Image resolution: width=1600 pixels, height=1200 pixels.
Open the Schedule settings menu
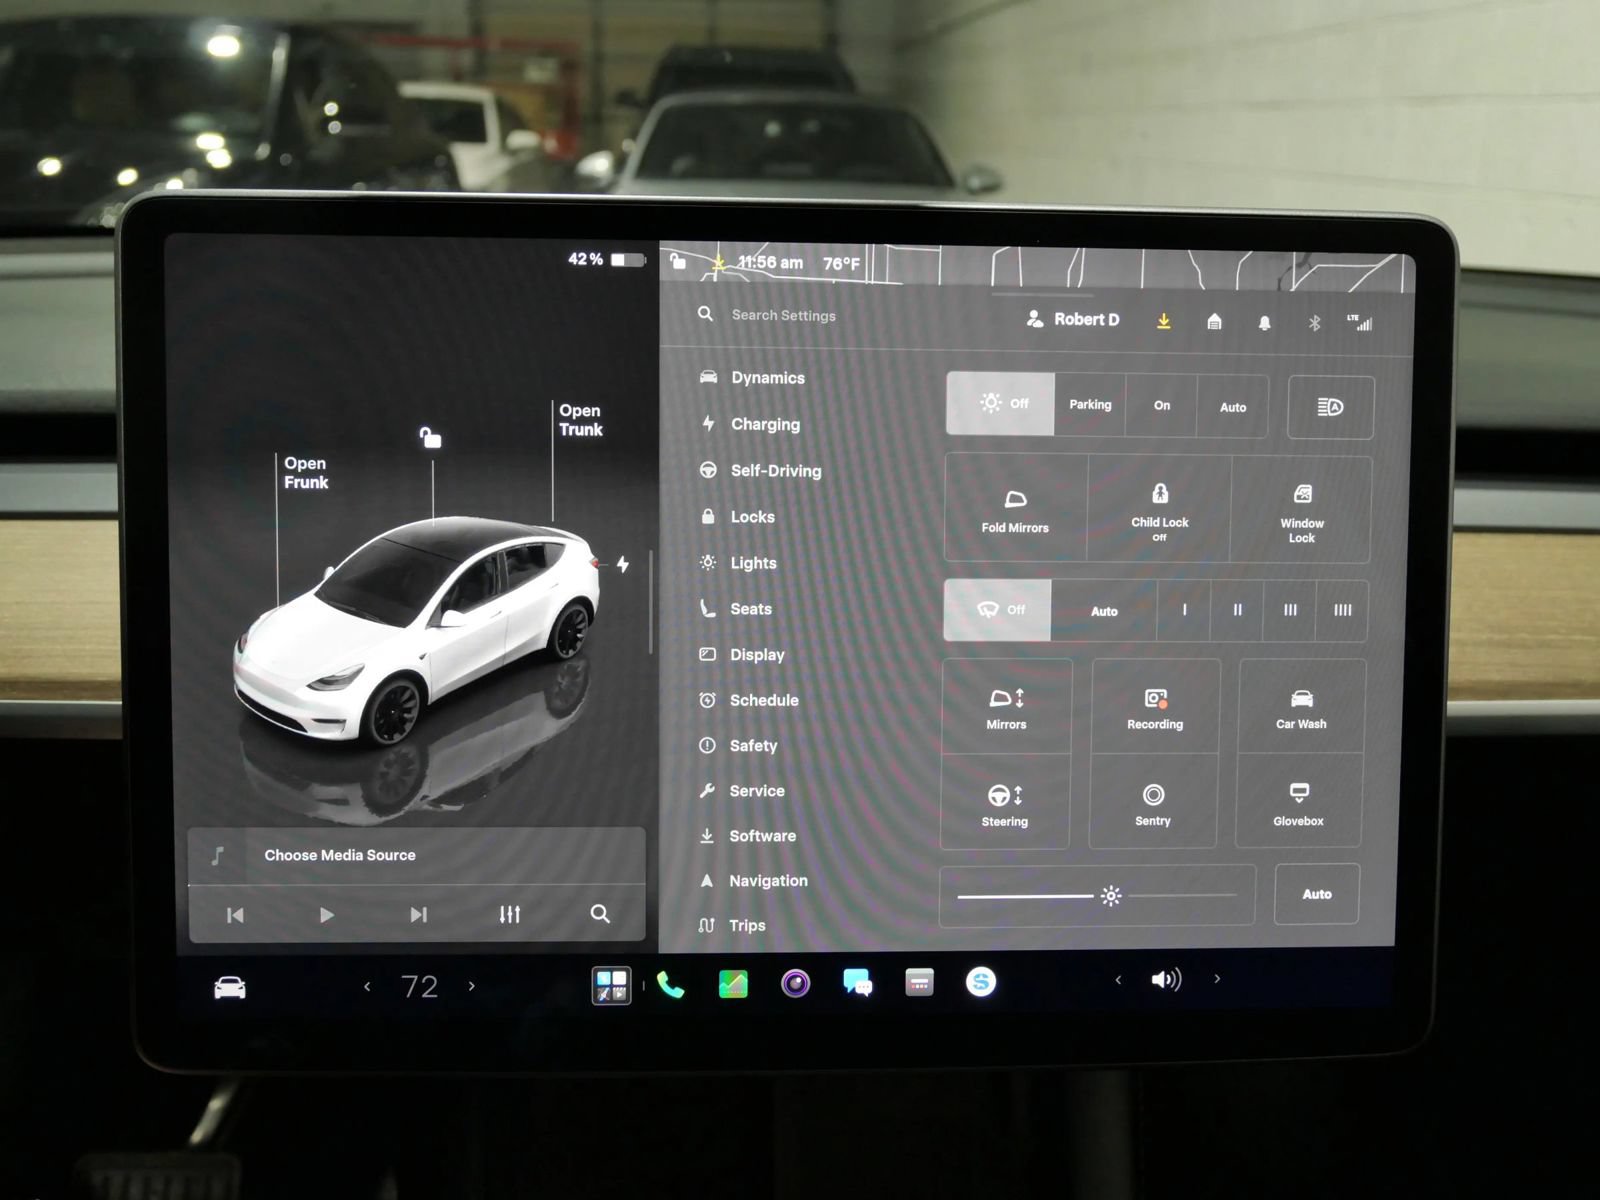(748, 700)
